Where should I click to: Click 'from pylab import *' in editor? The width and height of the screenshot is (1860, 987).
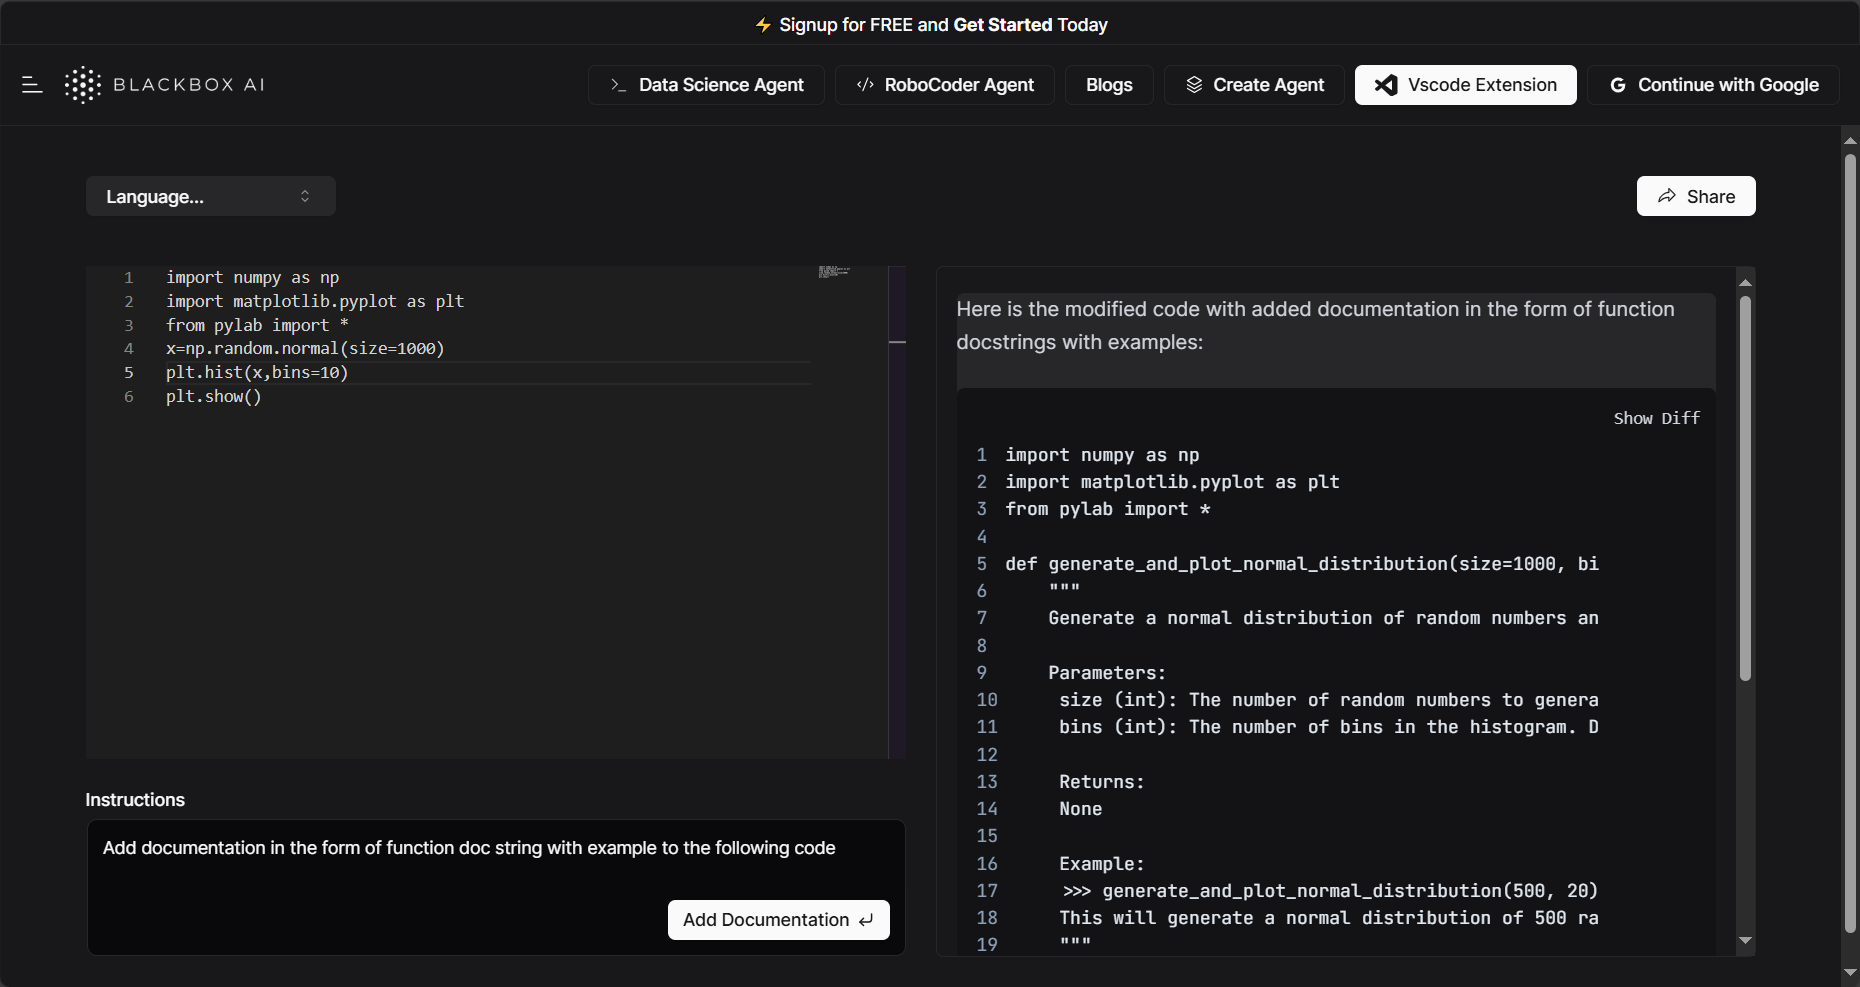(257, 325)
